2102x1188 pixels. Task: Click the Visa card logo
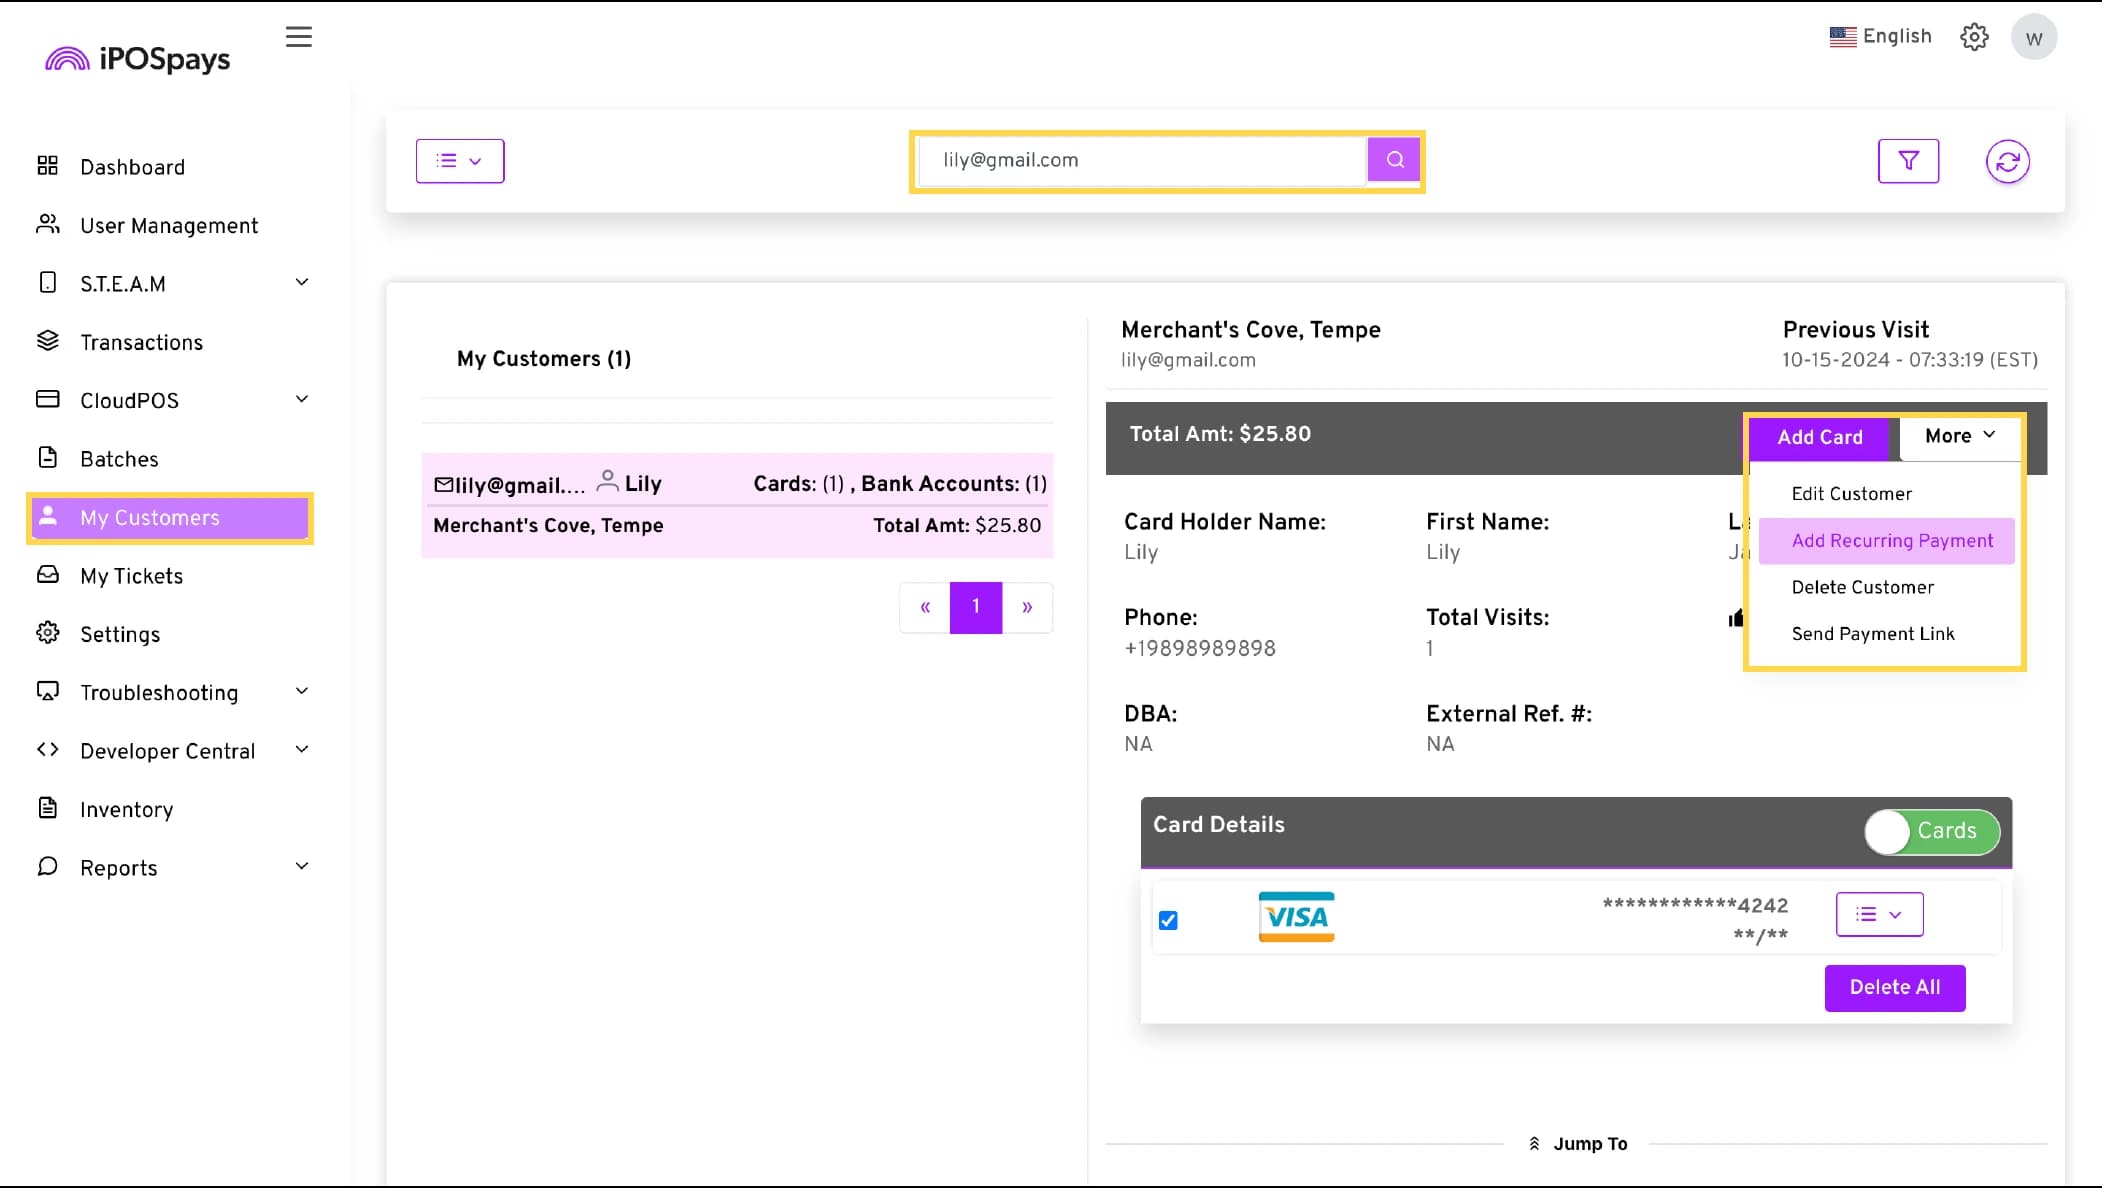pyautogui.click(x=1296, y=917)
